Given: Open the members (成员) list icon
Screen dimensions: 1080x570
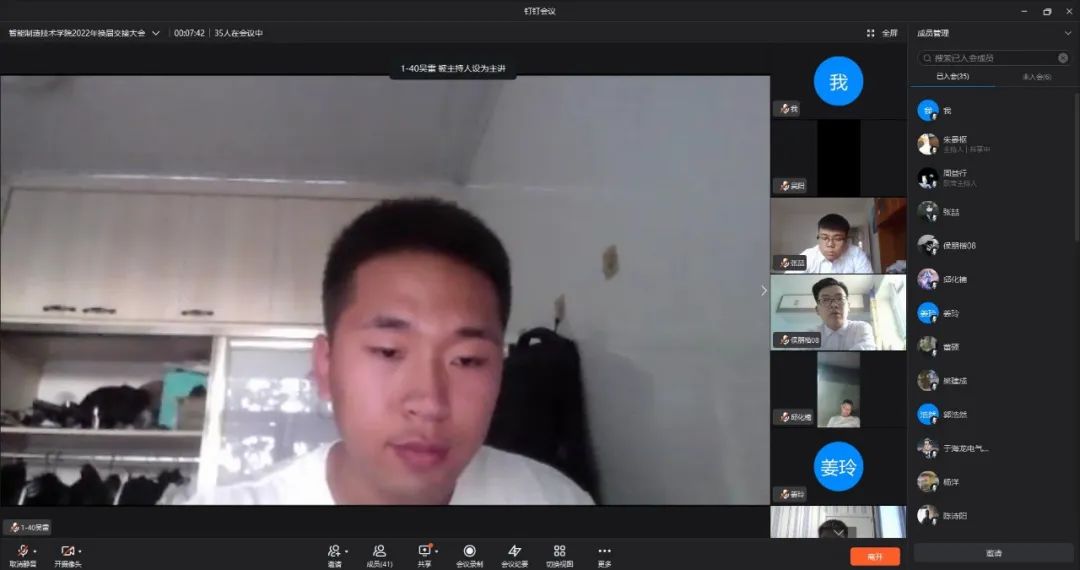Looking at the screenshot, I should tap(380, 551).
